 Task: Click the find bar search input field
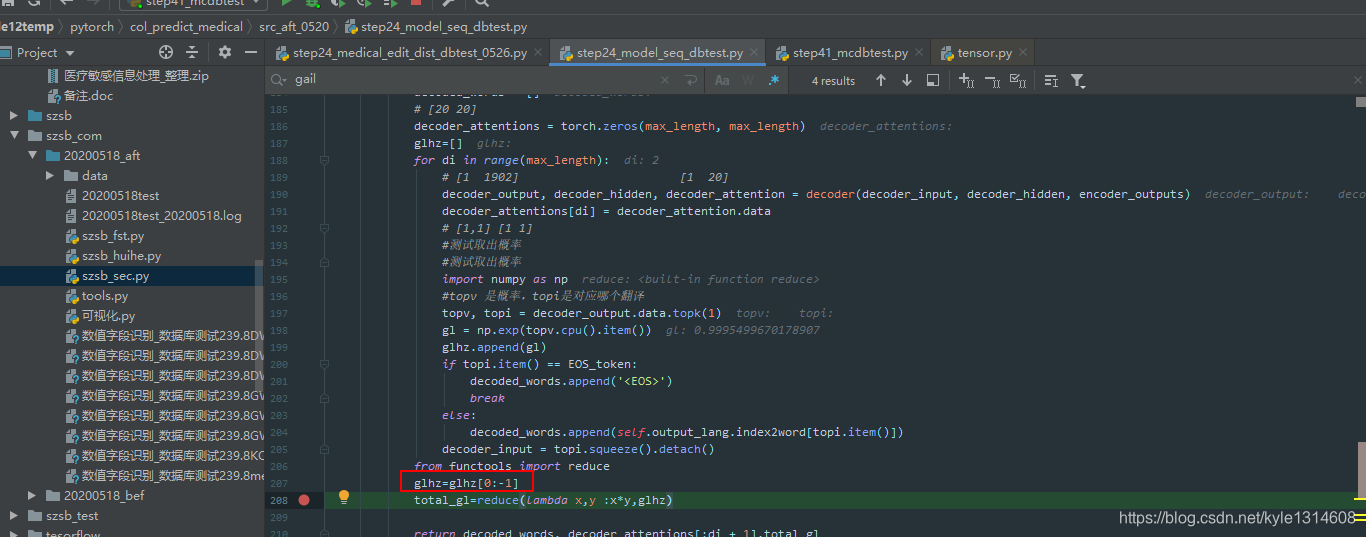[x=470, y=80]
